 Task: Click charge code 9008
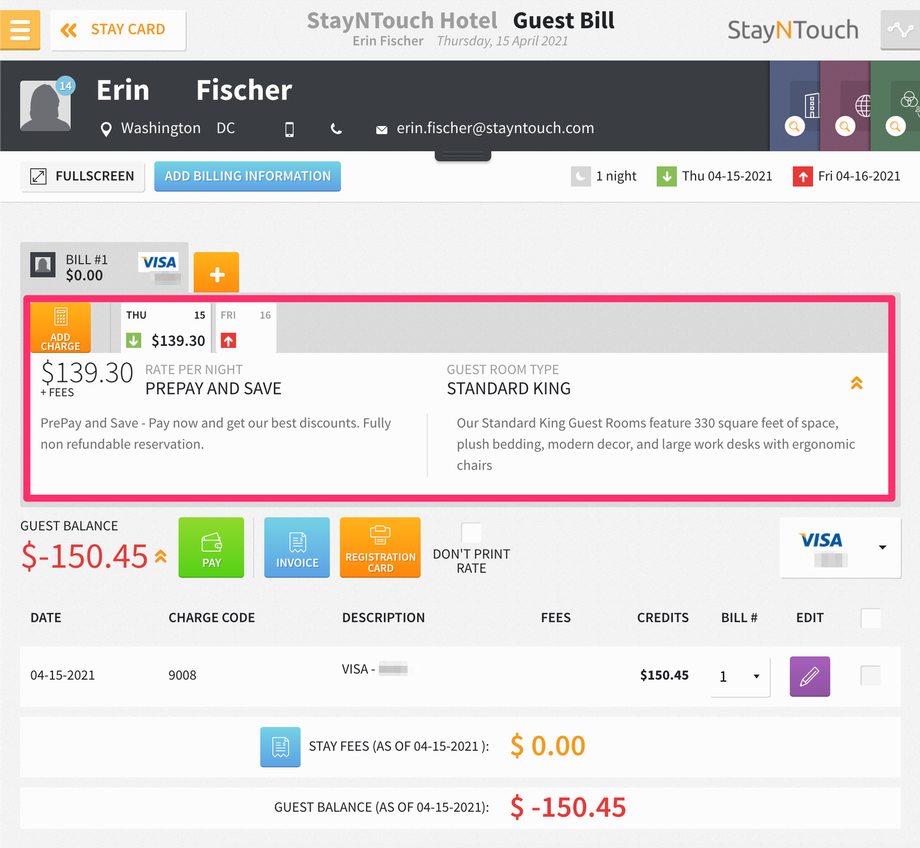pos(182,675)
